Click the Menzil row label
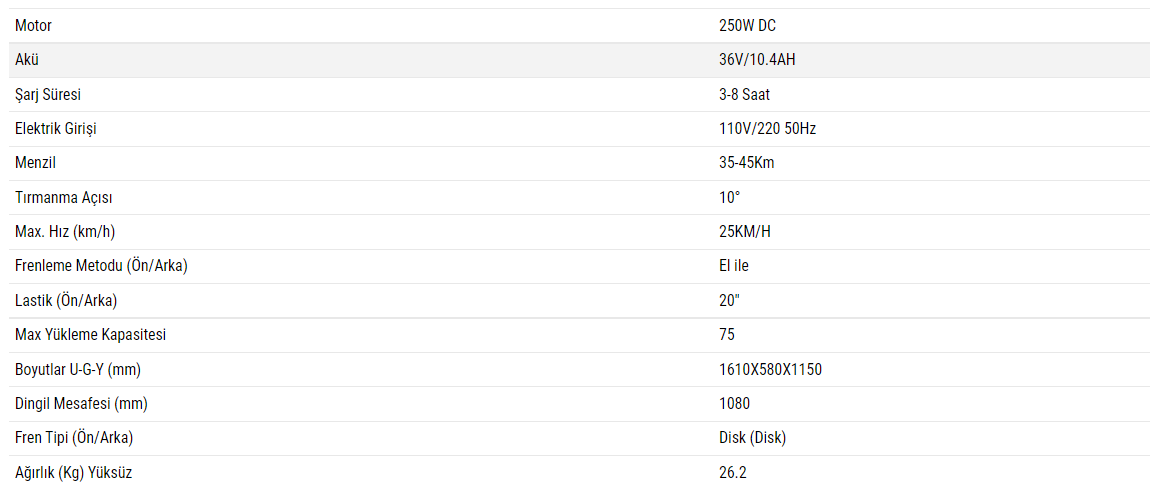This screenshot has height=492, width=1155. [35, 163]
